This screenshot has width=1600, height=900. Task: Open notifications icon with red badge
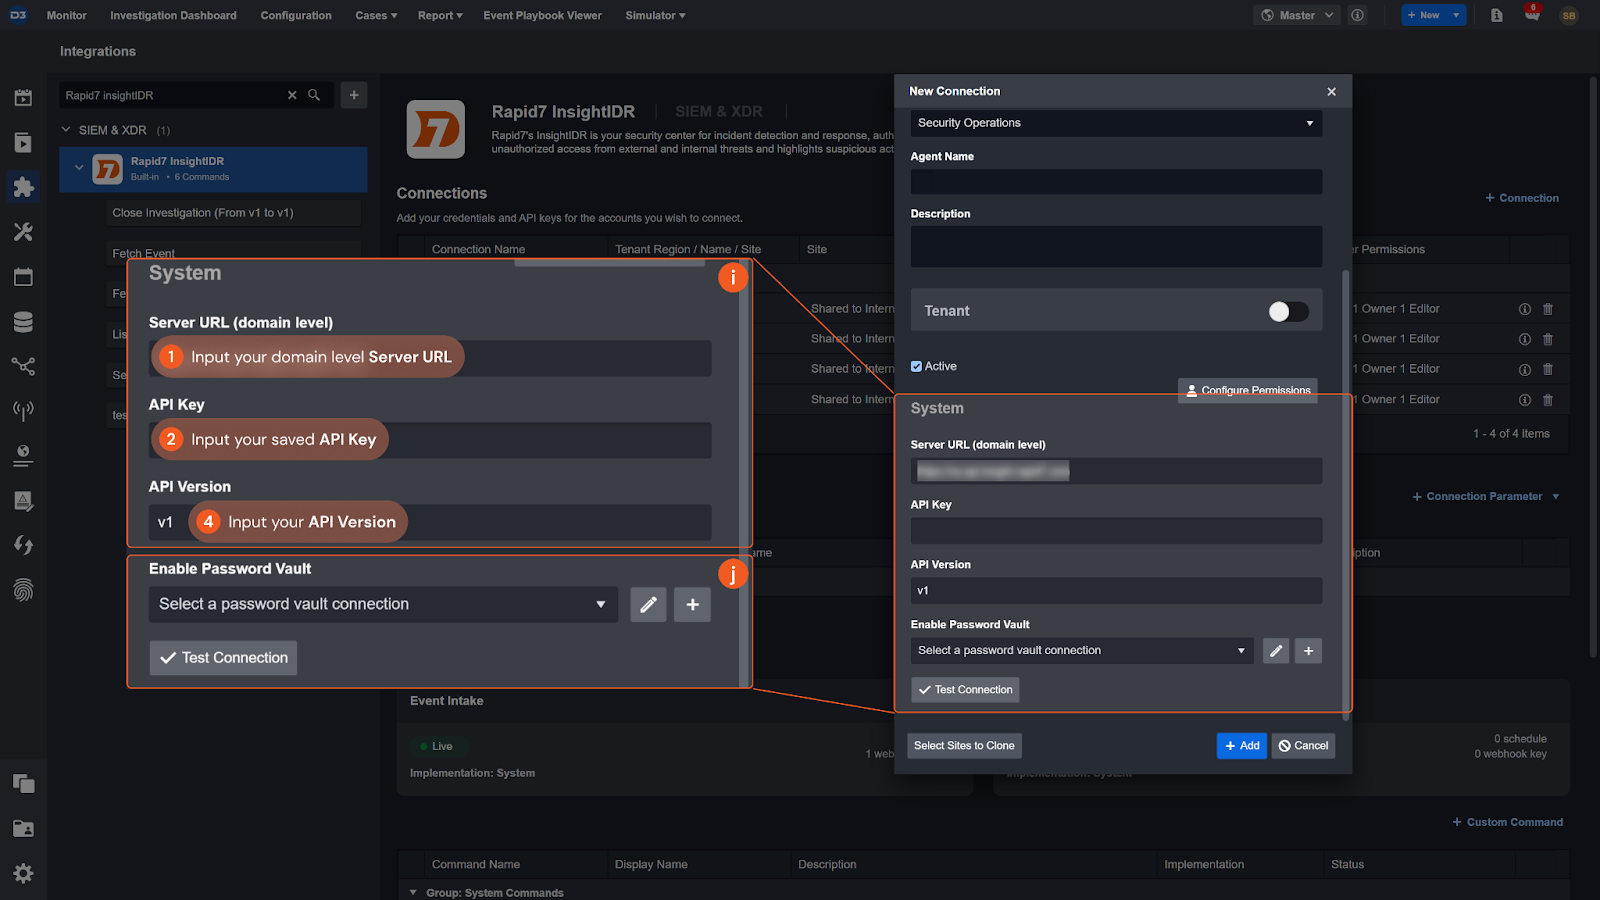[x=1532, y=14]
